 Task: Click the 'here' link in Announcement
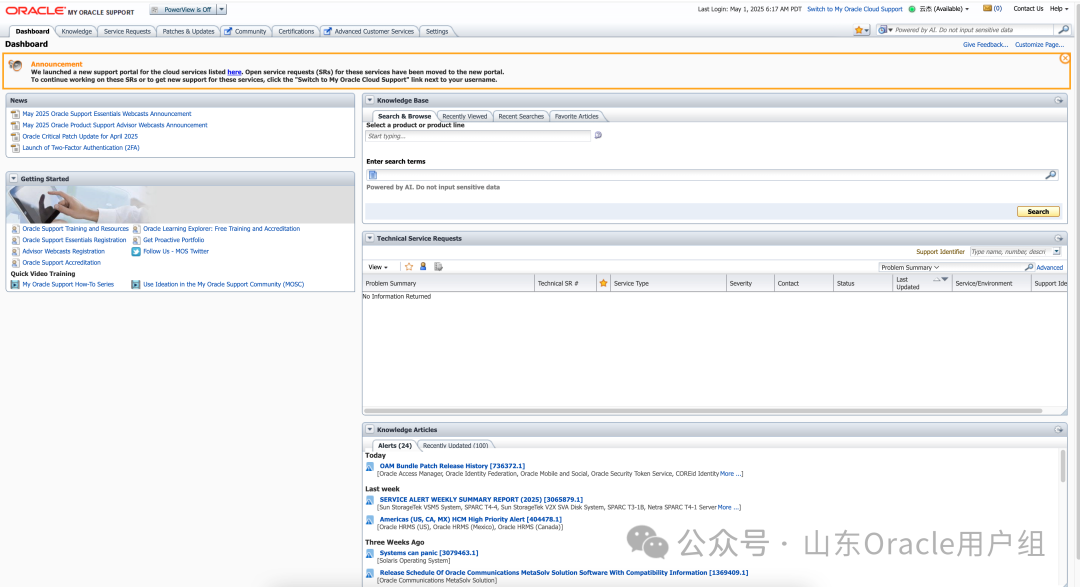(x=234, y=72)
